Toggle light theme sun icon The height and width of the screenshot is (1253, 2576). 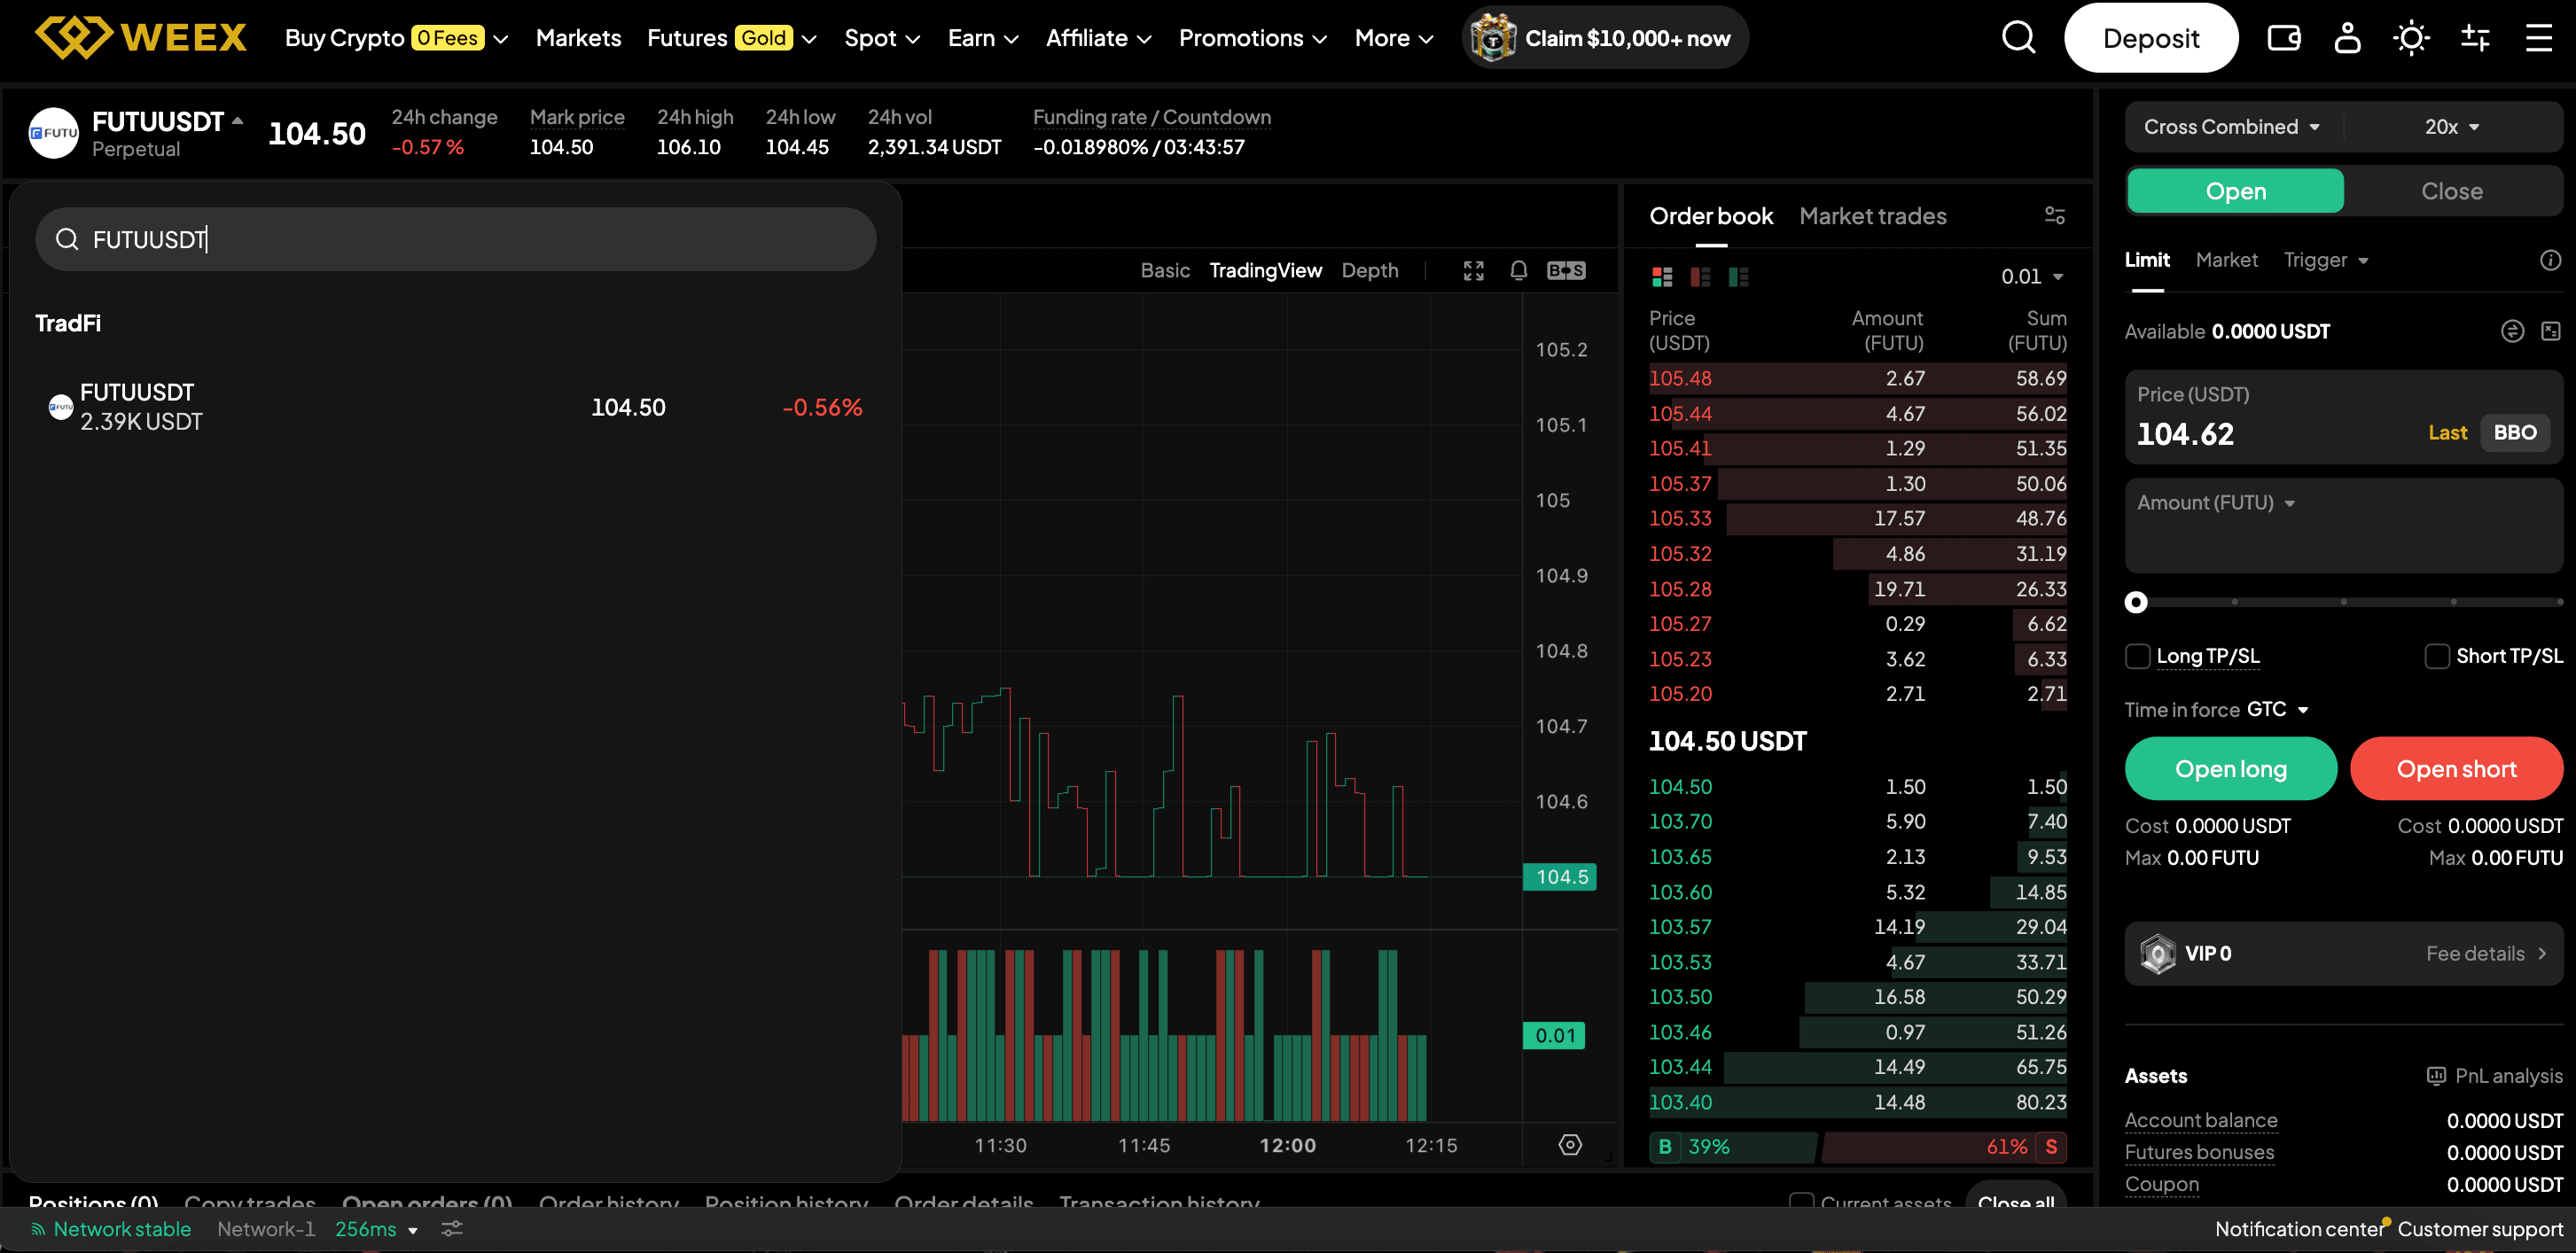[2411, 38]
